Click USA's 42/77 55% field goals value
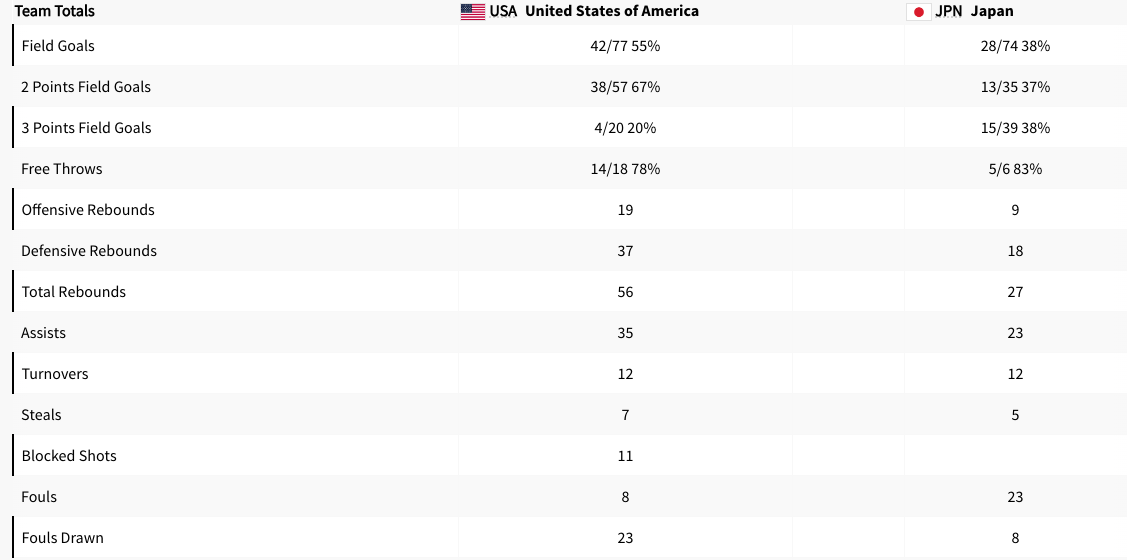This screenshot has width=1127, height=560. pos(625,46)
